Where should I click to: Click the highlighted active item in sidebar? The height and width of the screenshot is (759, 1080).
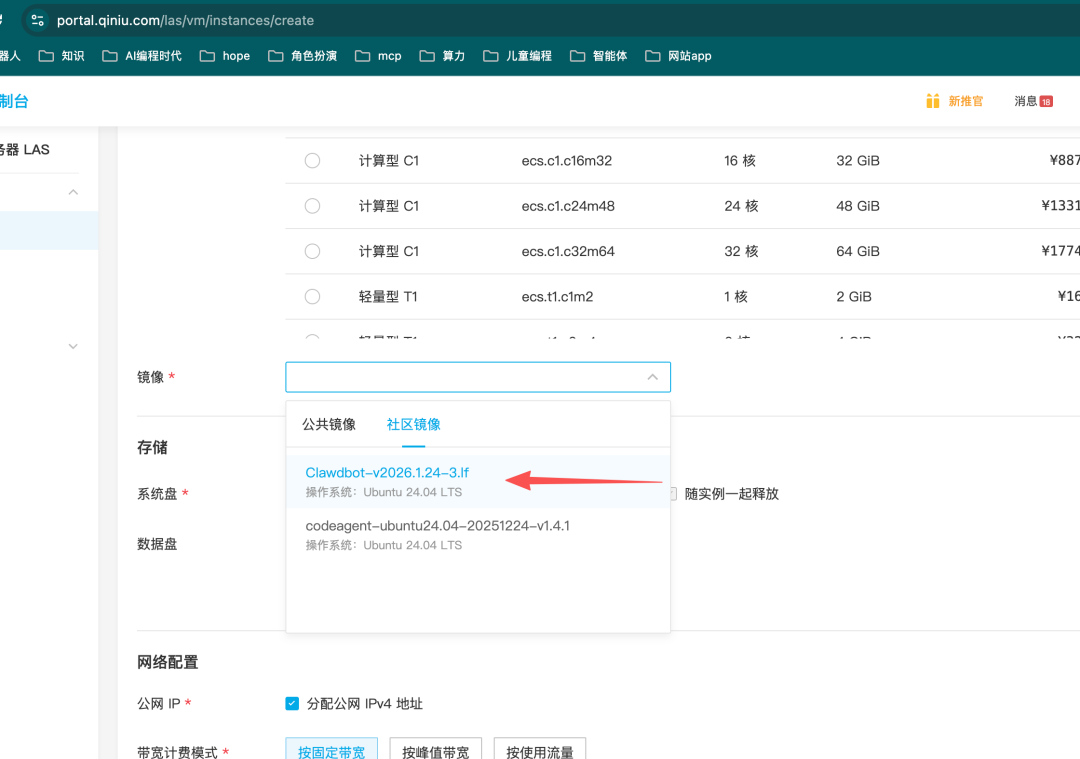49,231
